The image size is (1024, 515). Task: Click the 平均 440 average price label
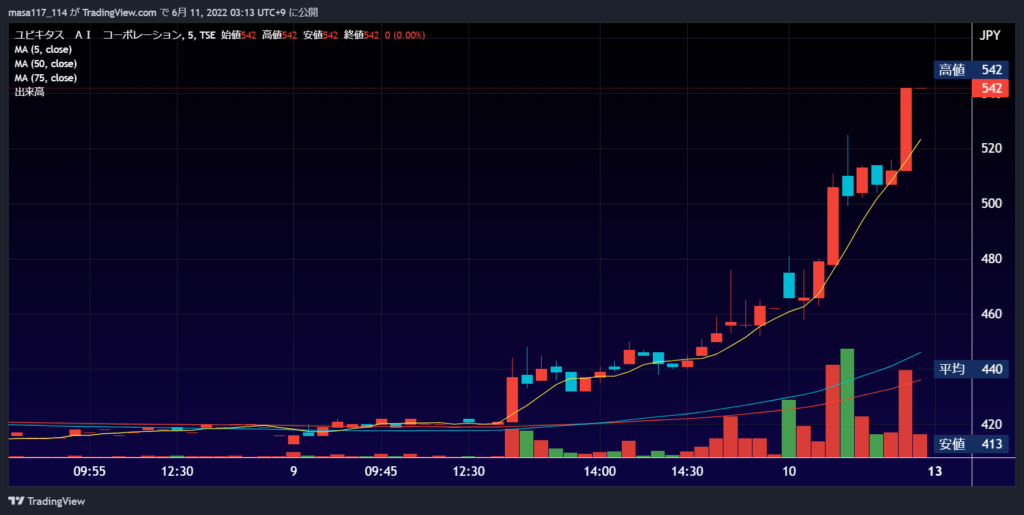(x=971, y=369)
